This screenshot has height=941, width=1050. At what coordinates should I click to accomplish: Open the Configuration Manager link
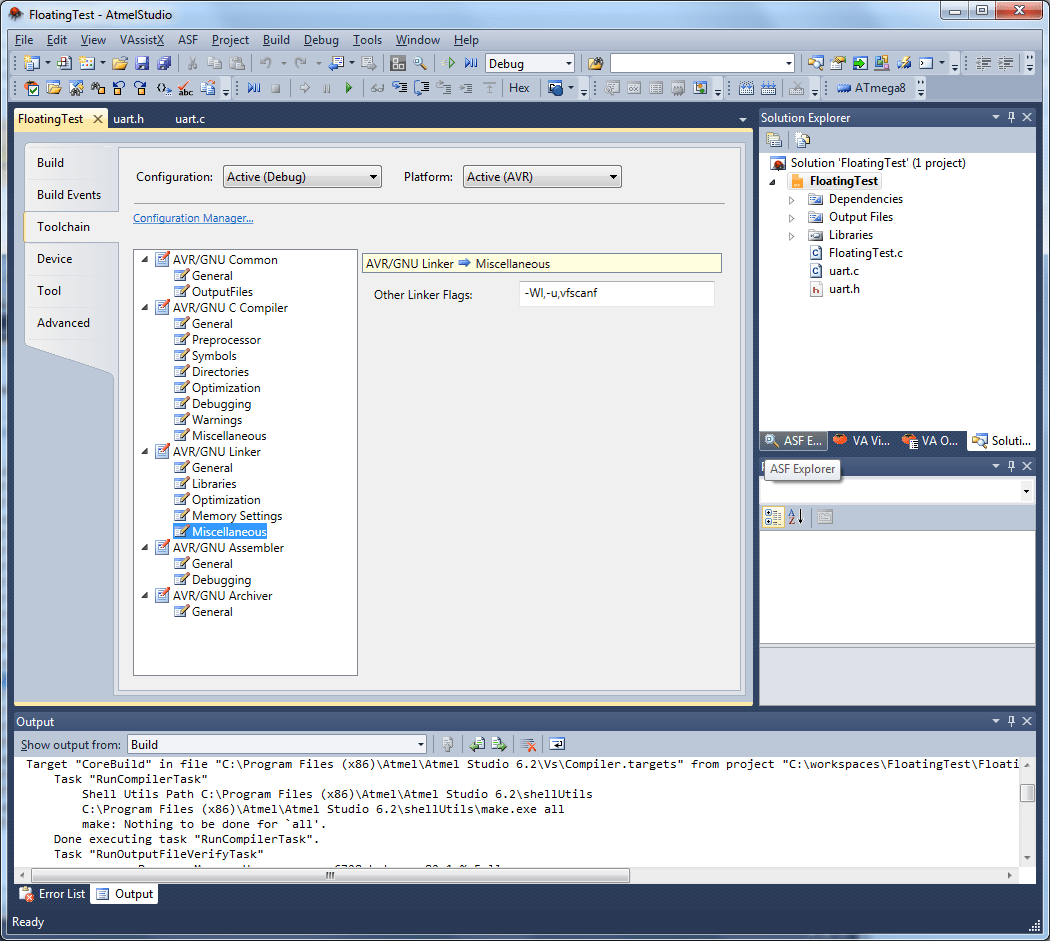(193, 218)
